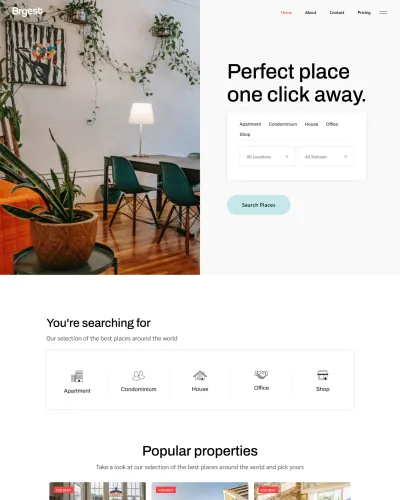Open the hamburger menu icon
The height and width of the screenshot is (500, 400).
click(x=383, y=13)
